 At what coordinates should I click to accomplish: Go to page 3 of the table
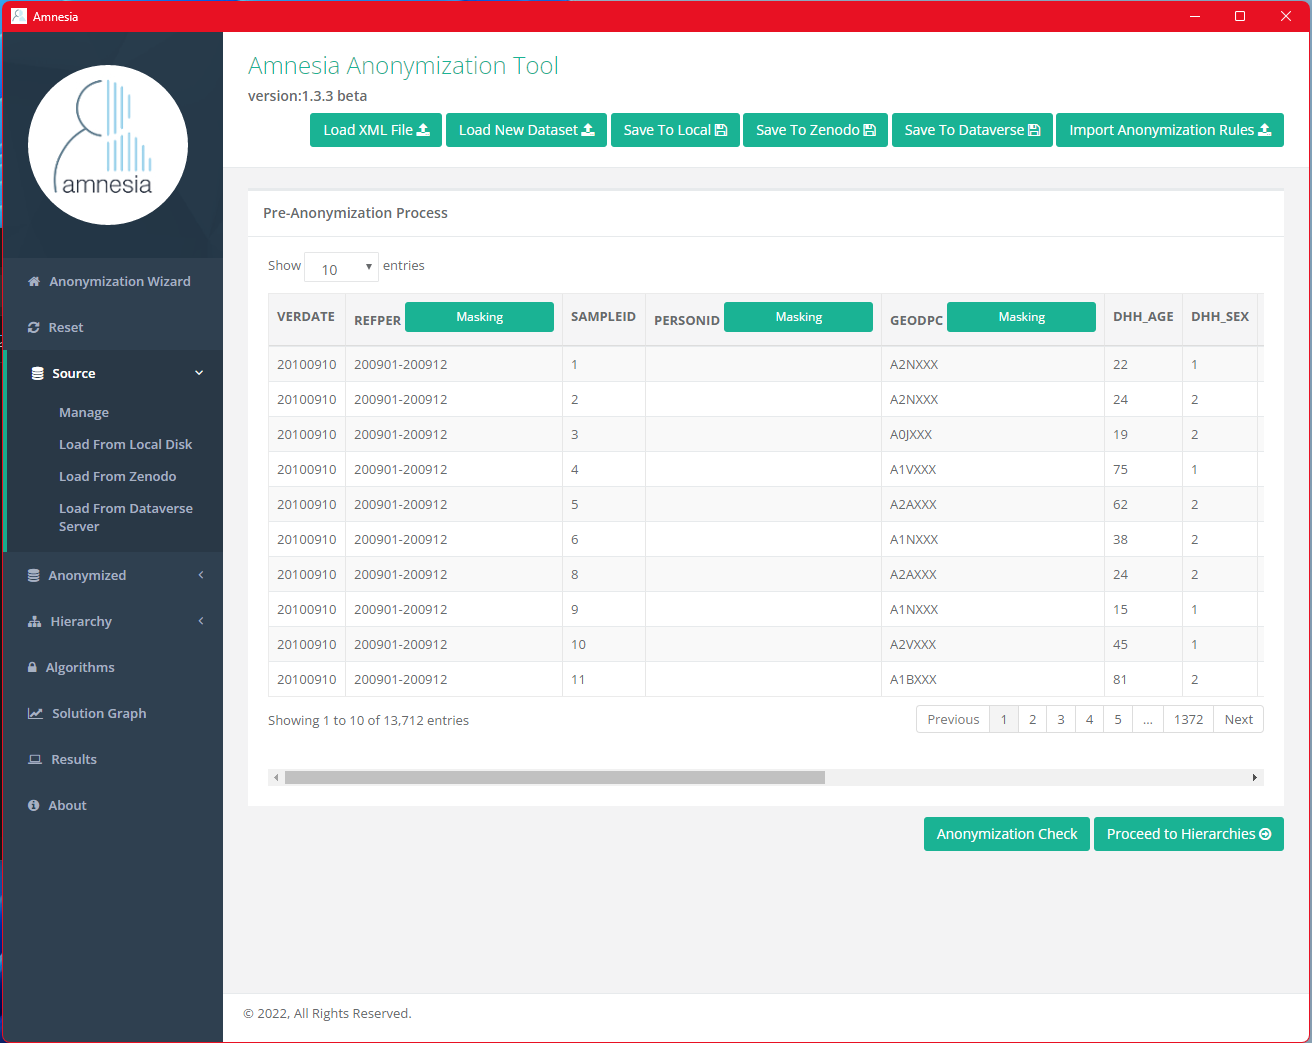(x=1061, y=720)
